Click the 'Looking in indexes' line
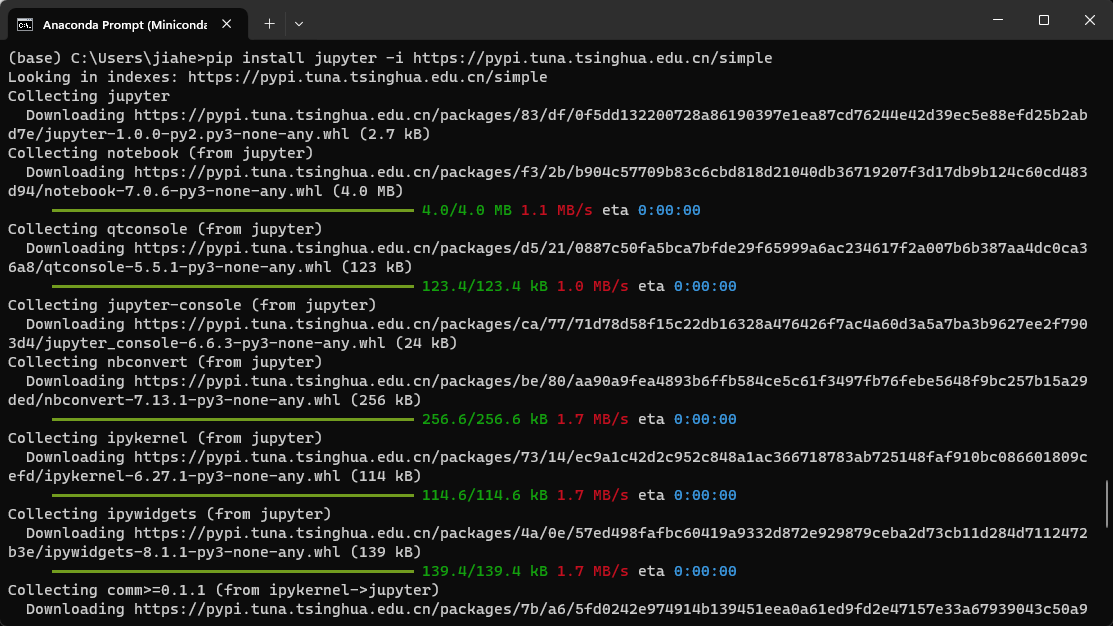This screenshot has height=626, width=1113. pyautogui.click(x=278, y=77)
